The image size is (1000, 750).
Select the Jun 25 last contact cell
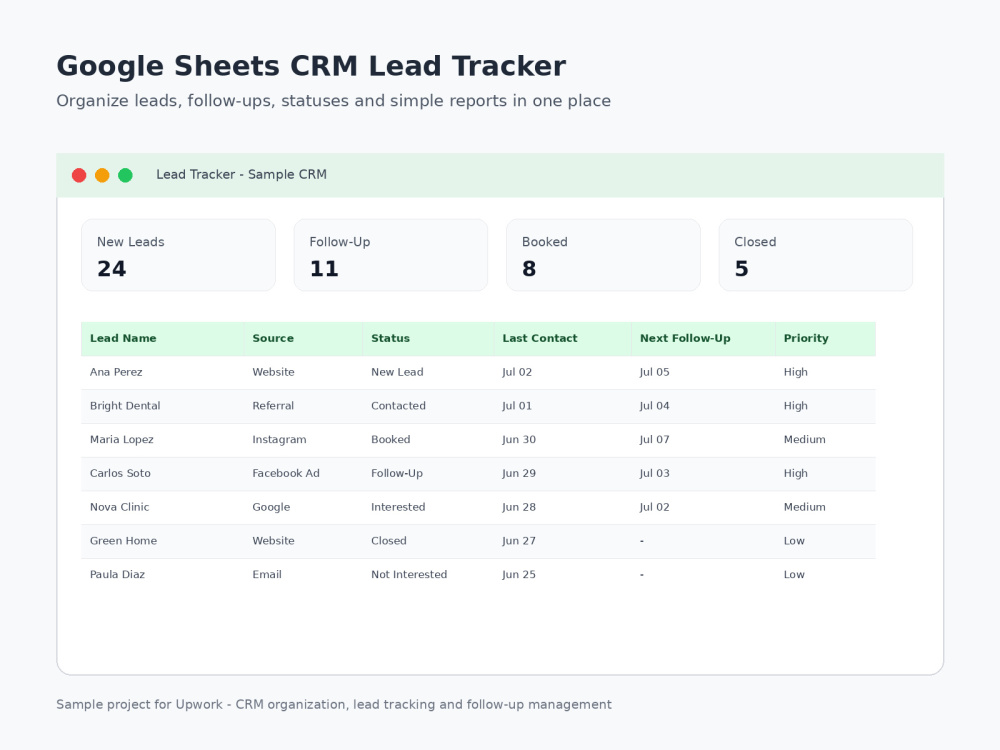point(562,575)
